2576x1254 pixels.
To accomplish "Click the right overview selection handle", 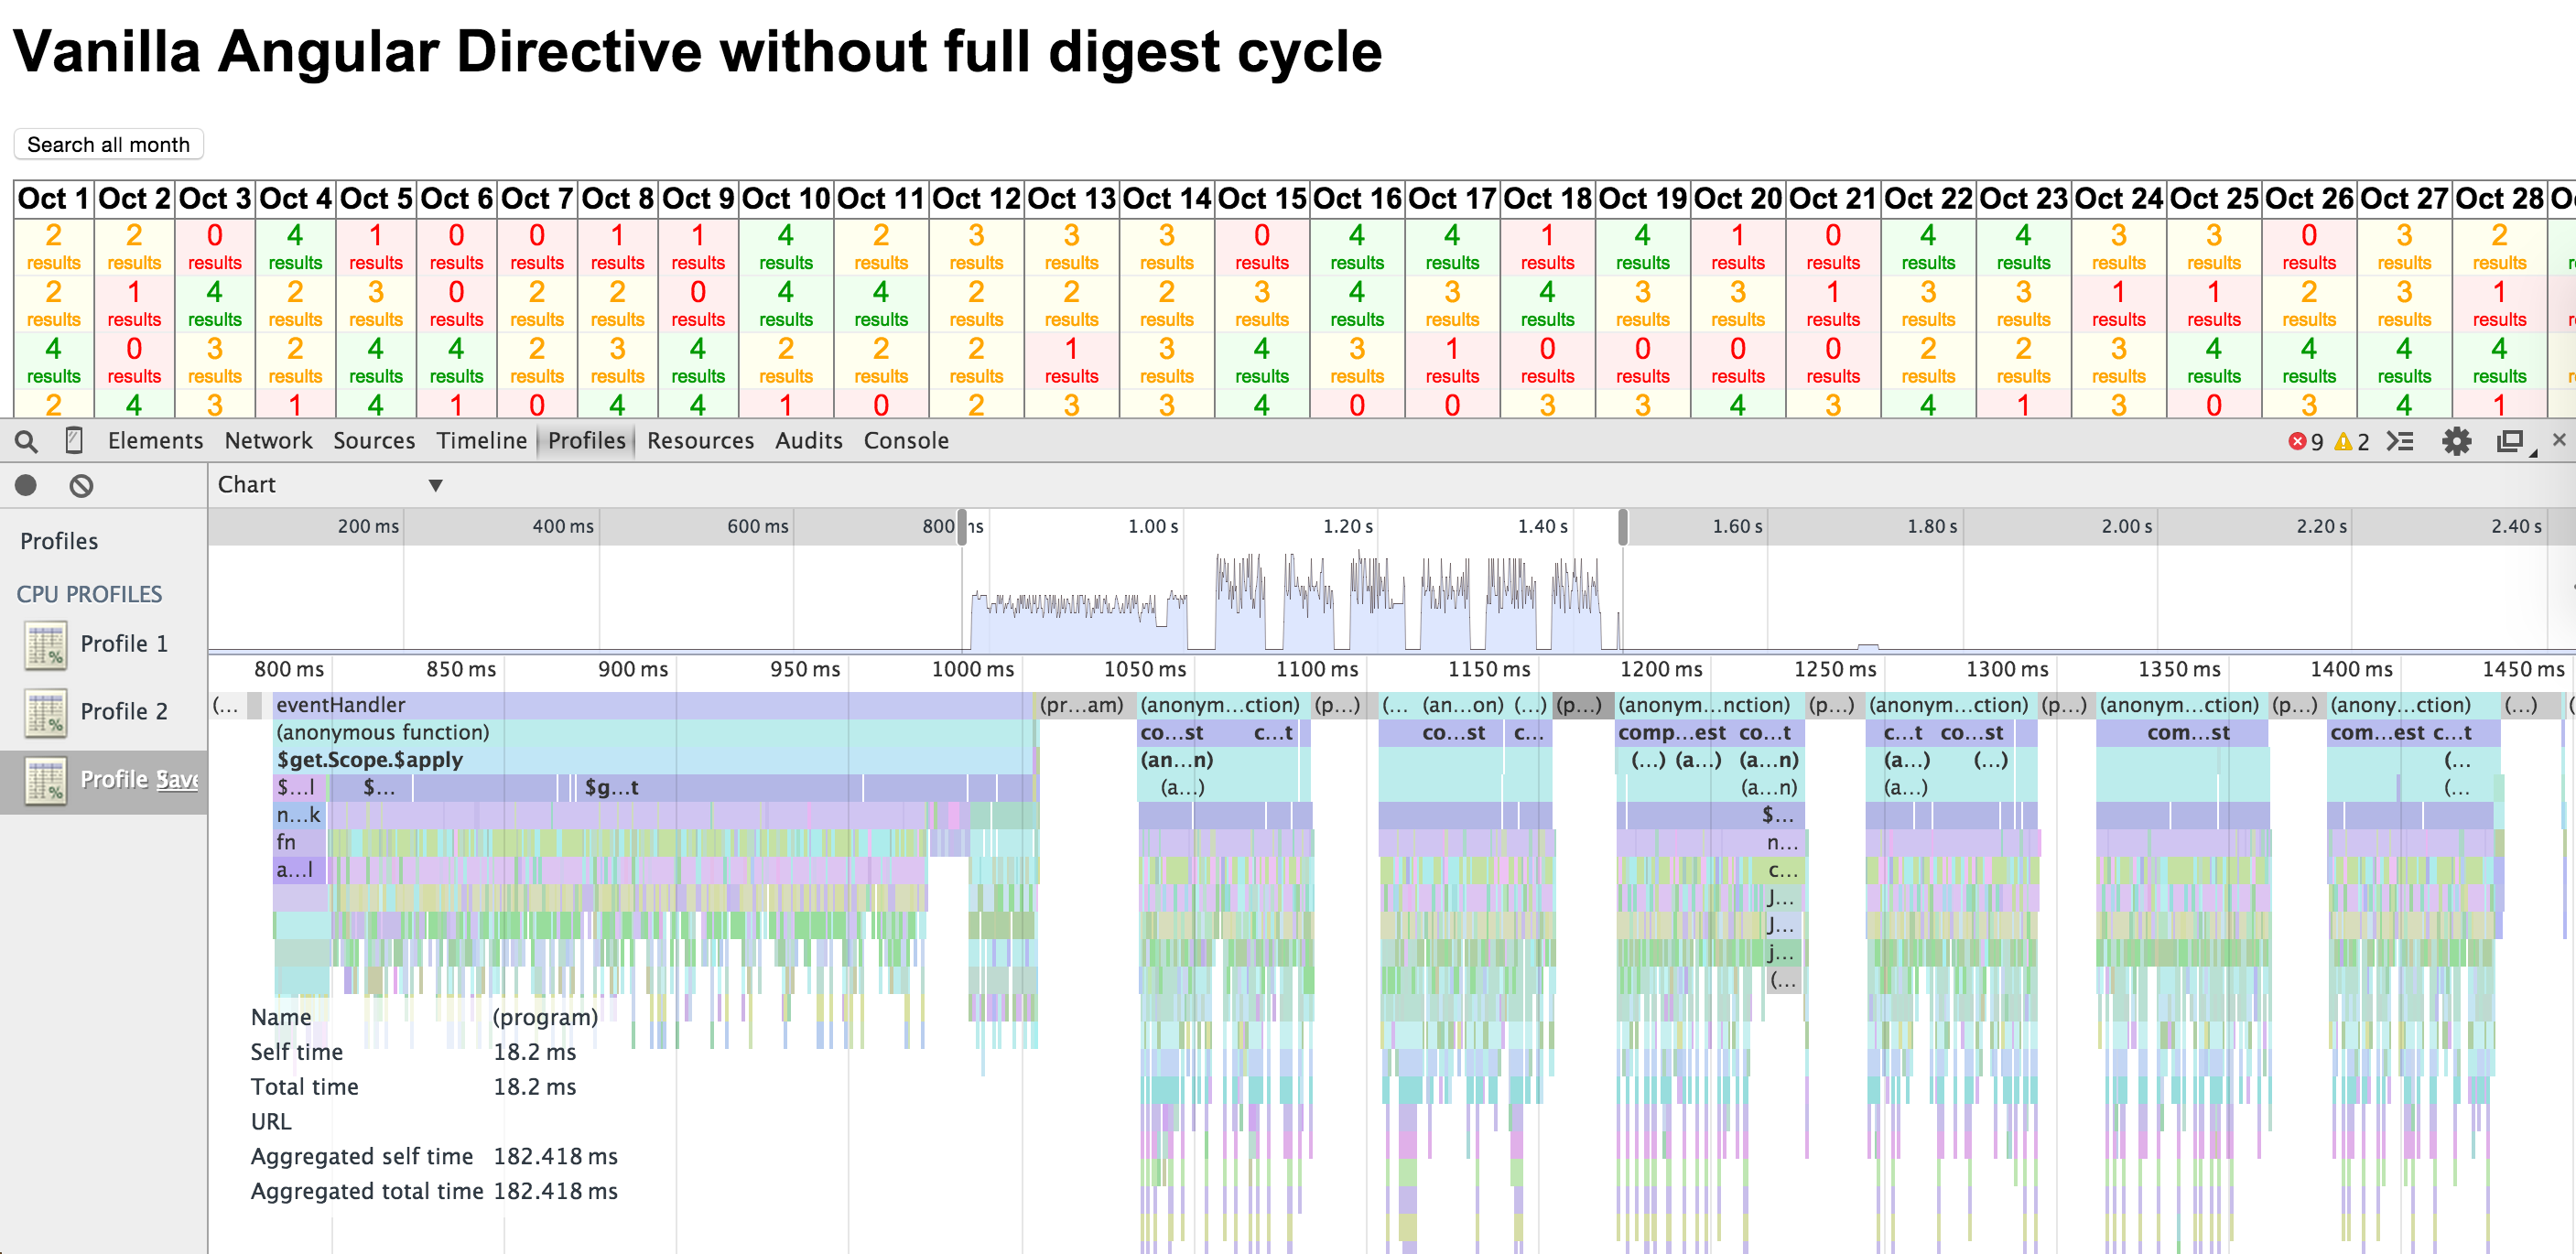I will pos(1622,527).
